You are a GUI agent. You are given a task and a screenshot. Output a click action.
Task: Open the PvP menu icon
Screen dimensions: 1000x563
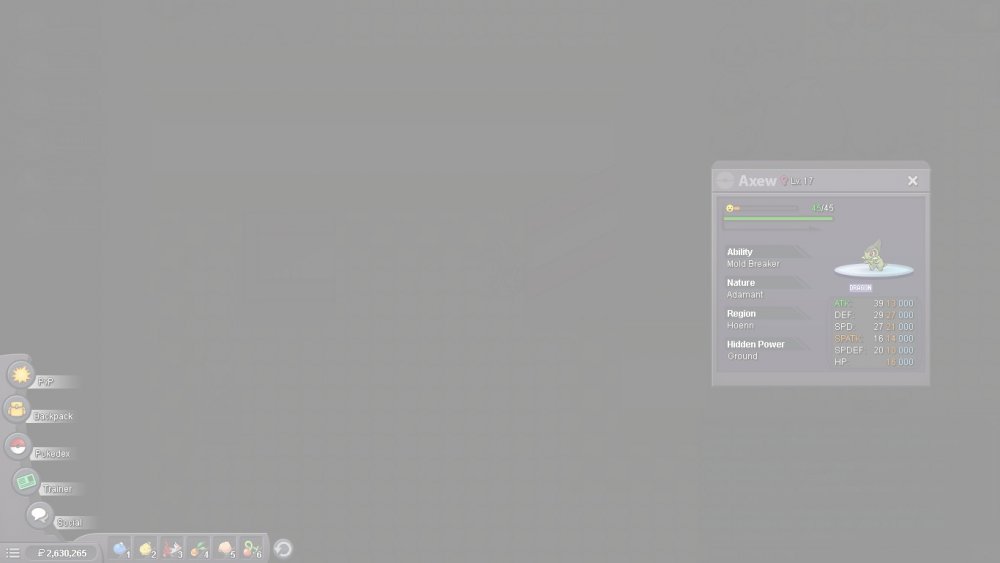point(21,375)
